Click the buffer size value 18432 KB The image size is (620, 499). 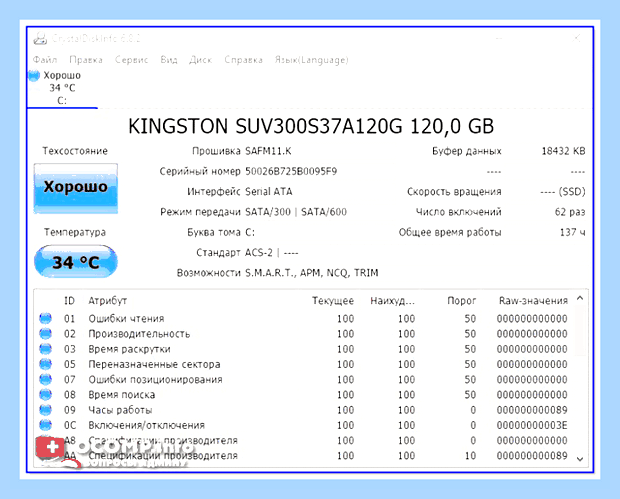tap(563, 151)
